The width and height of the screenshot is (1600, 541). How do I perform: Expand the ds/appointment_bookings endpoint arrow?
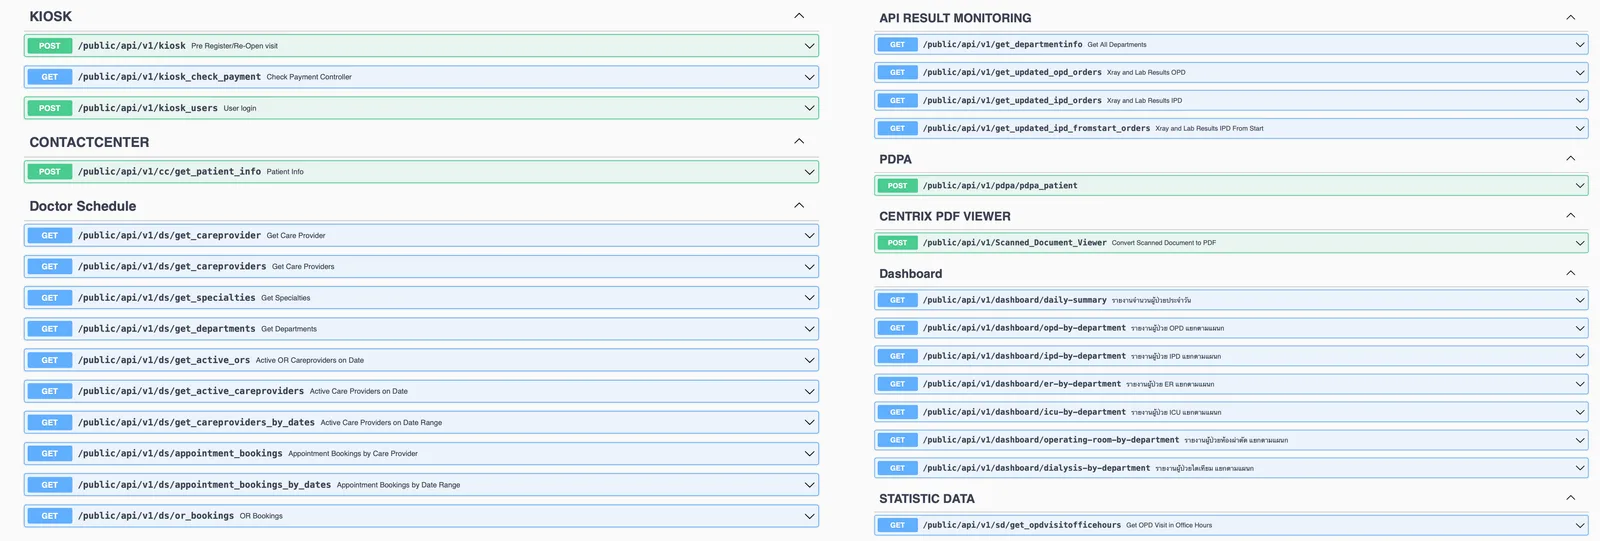pos(809,454)
